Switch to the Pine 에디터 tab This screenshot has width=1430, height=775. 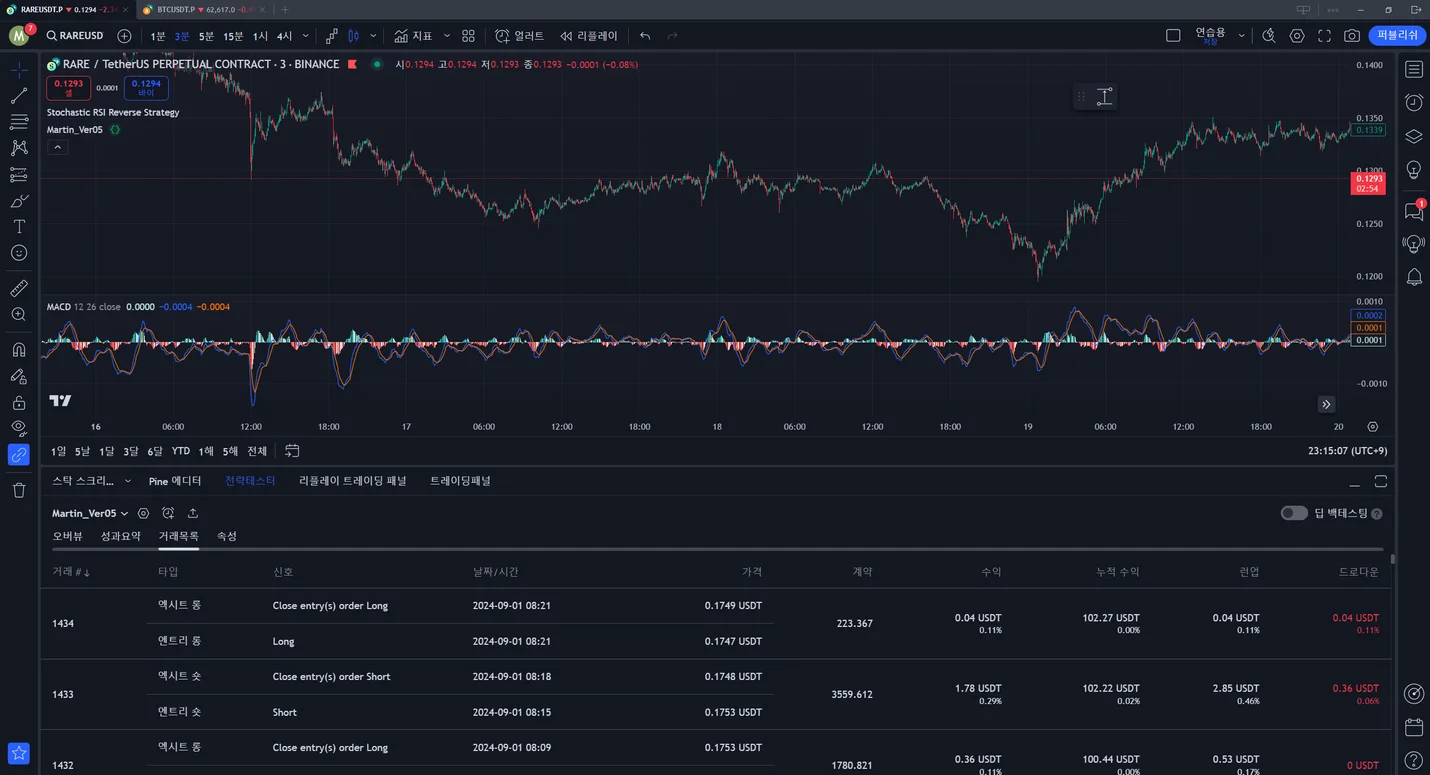pyautogui.click(x=175, y=481)
